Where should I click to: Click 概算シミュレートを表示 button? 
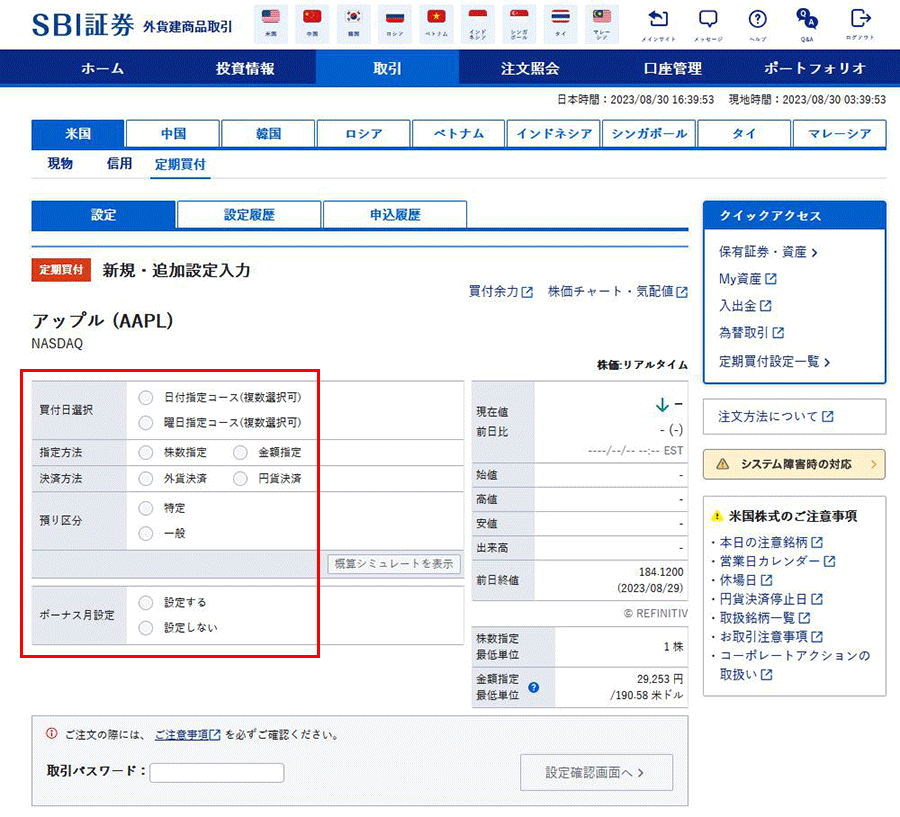click(x=394, y=564)
